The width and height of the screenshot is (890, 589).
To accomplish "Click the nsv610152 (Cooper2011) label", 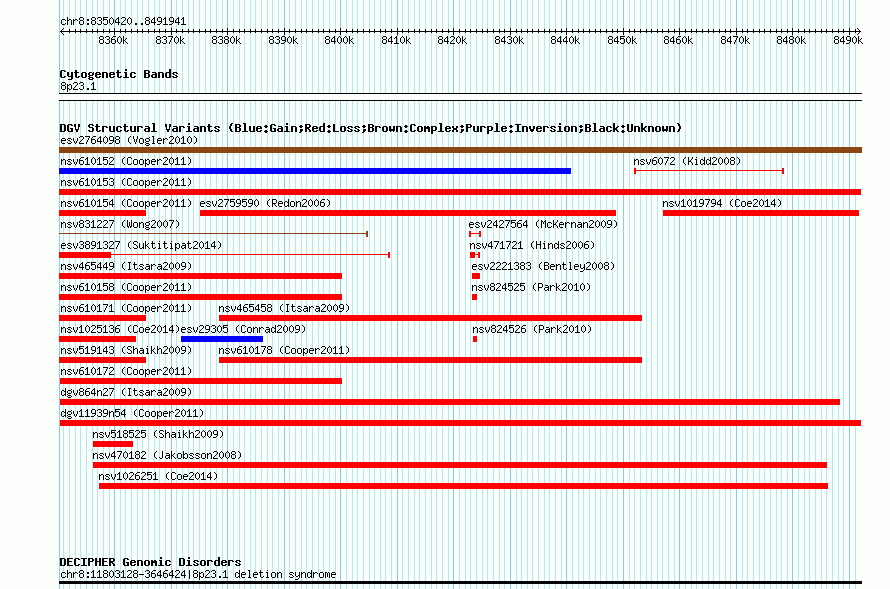I will tap(126, 161).
